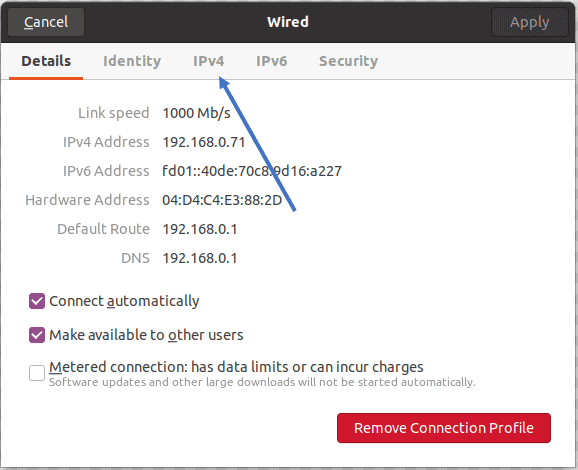The image size is (578, 470).
Task: Open the IPv6 tab
Action: pyautogui.click(x=272, y=61)
